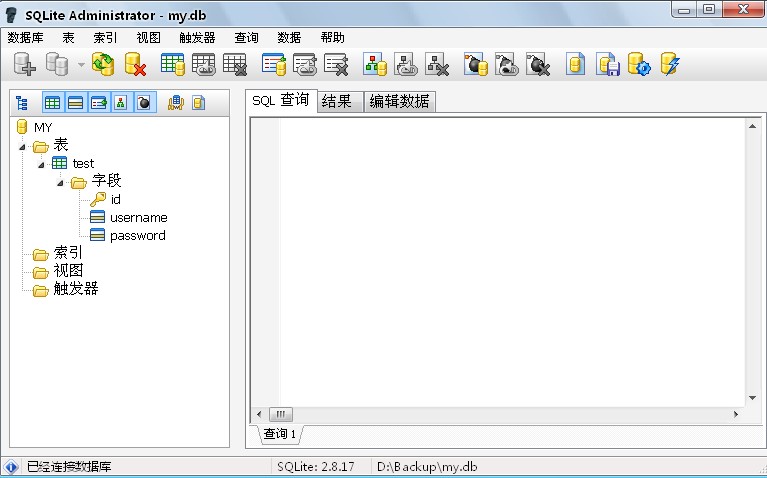Click the open SQL query file icon
Viewport: 767px width, 478px height.
pyautogui.click(x=576, y=64)
